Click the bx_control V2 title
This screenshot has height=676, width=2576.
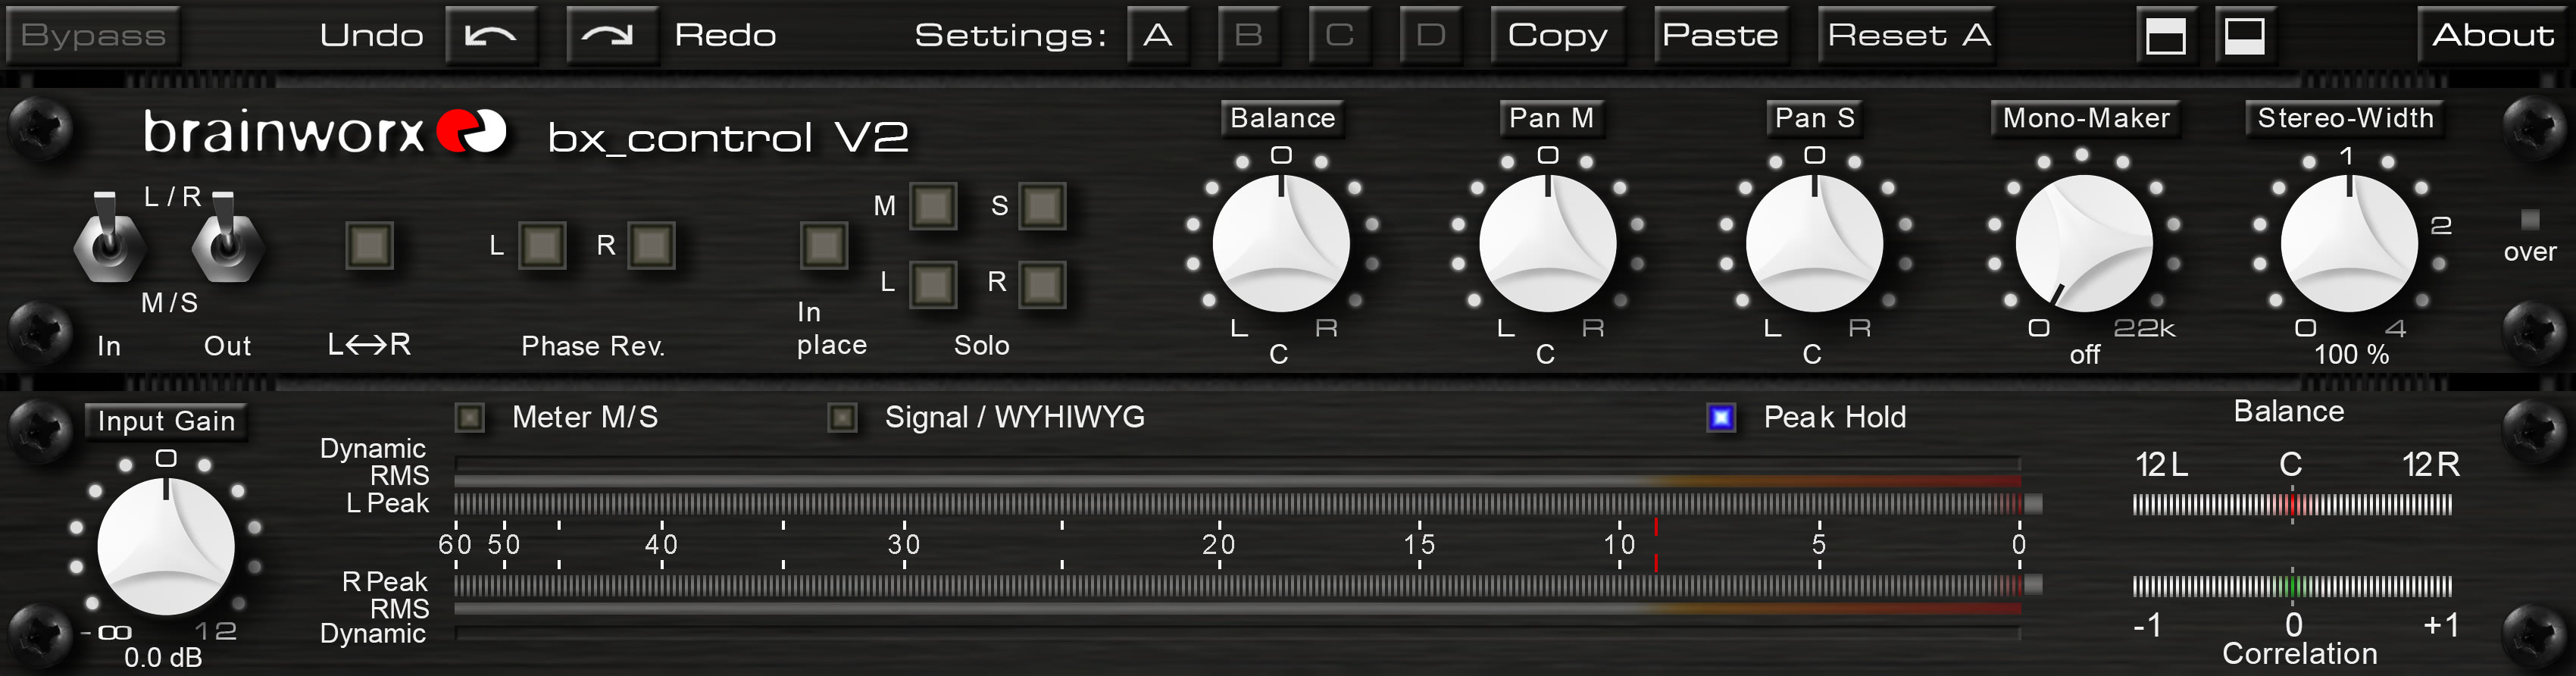pyautogui.click(x=728, y=137)
